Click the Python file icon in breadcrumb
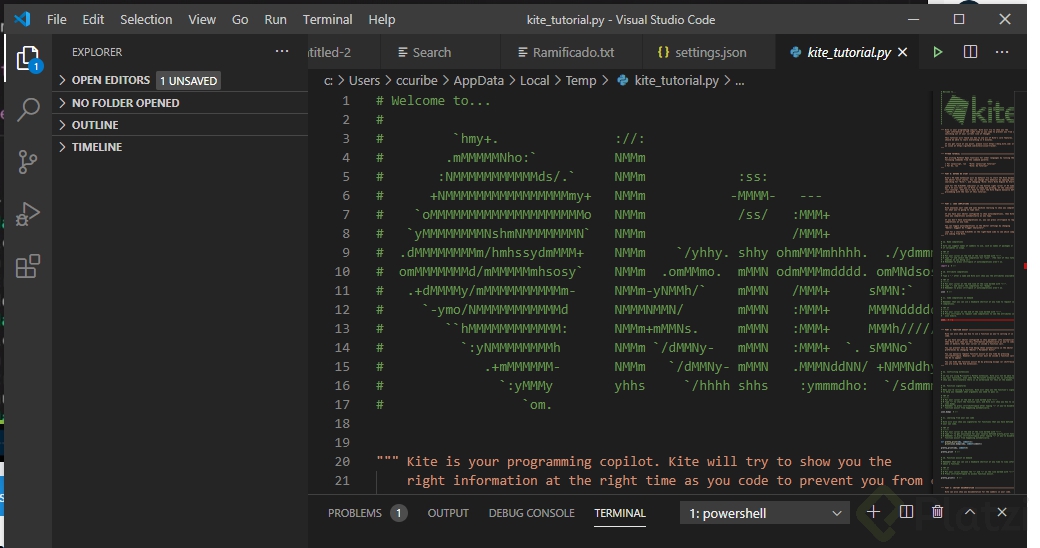 622,80
